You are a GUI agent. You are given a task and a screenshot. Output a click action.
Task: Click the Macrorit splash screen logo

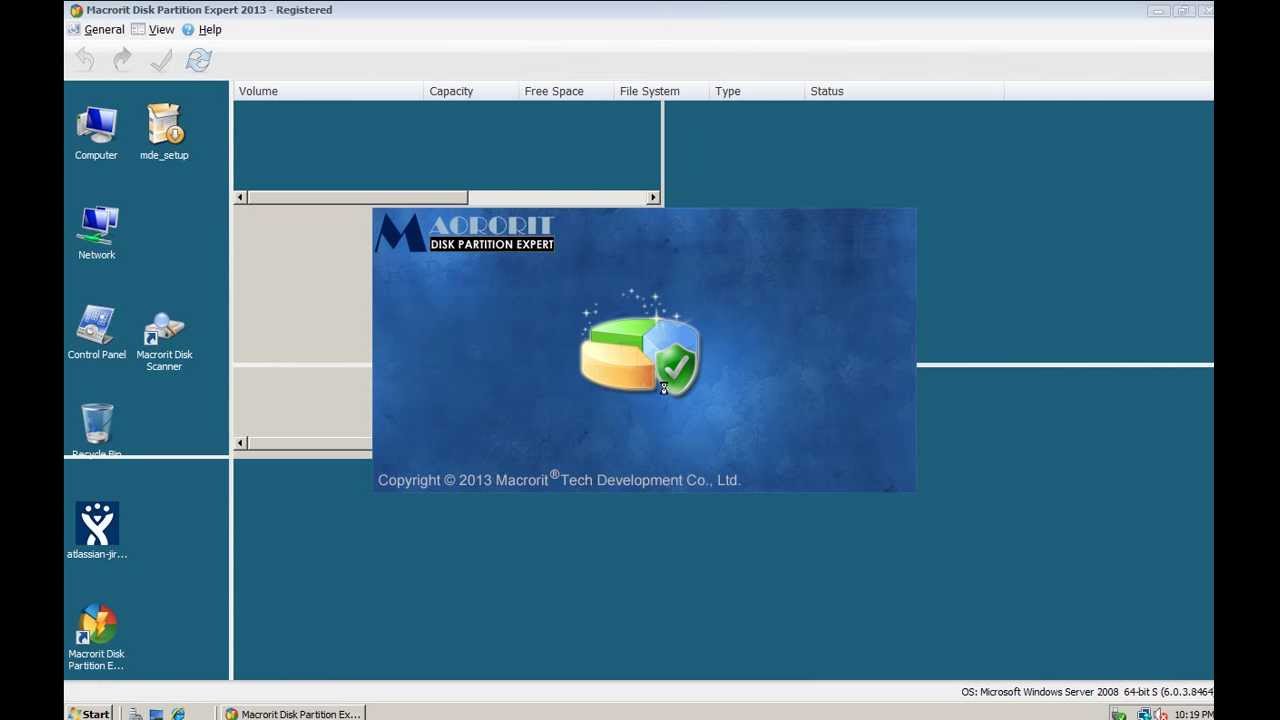(465, 233)
